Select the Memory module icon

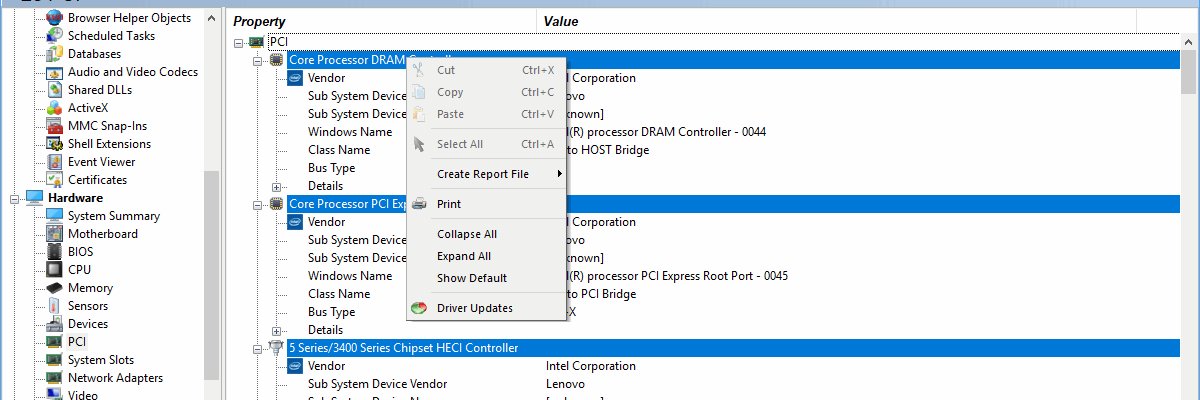[54, 288]
